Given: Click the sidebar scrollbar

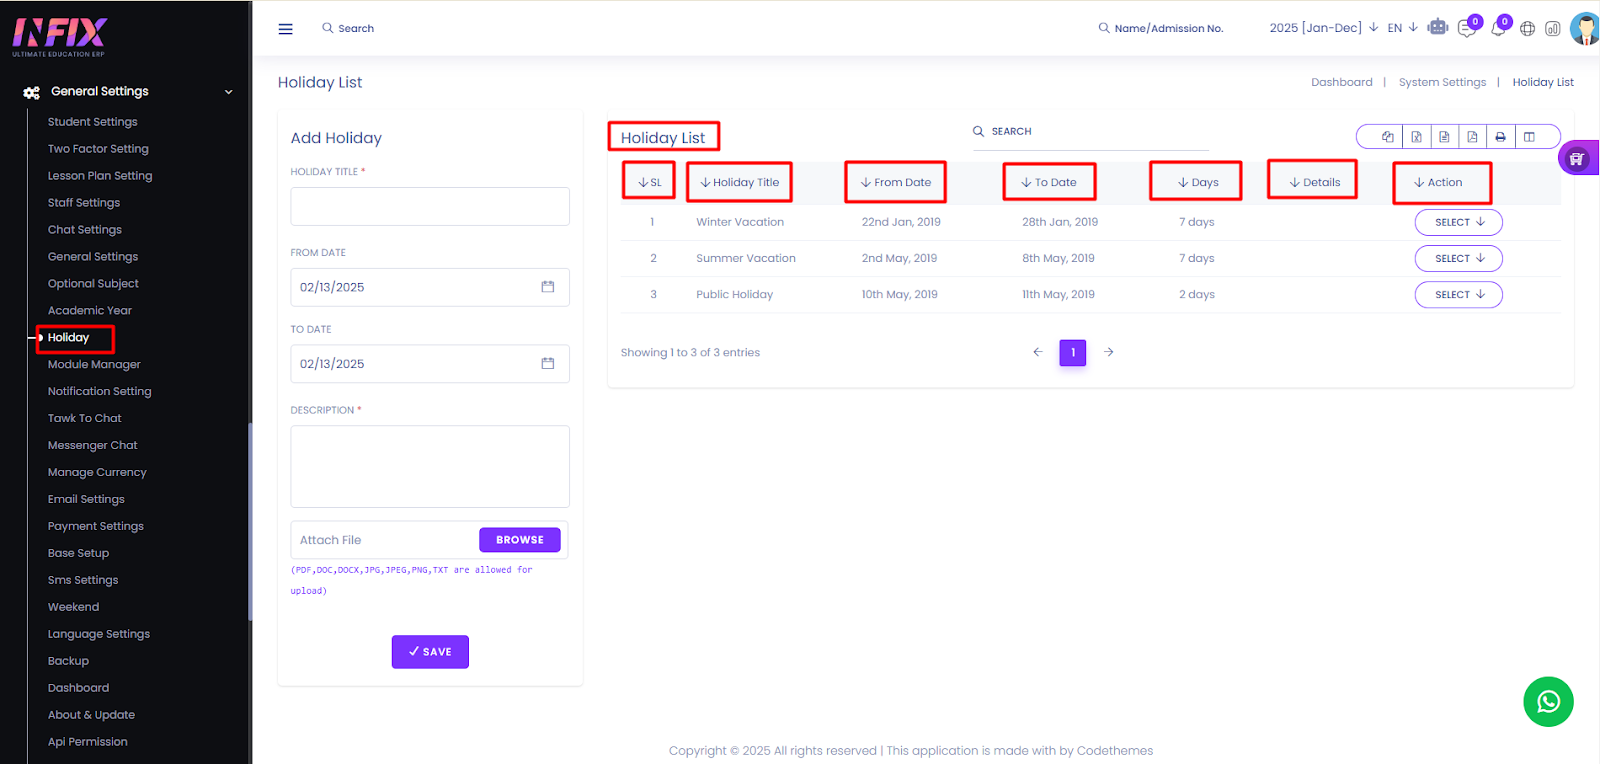Looking at the screenshot, I should 250,520.
